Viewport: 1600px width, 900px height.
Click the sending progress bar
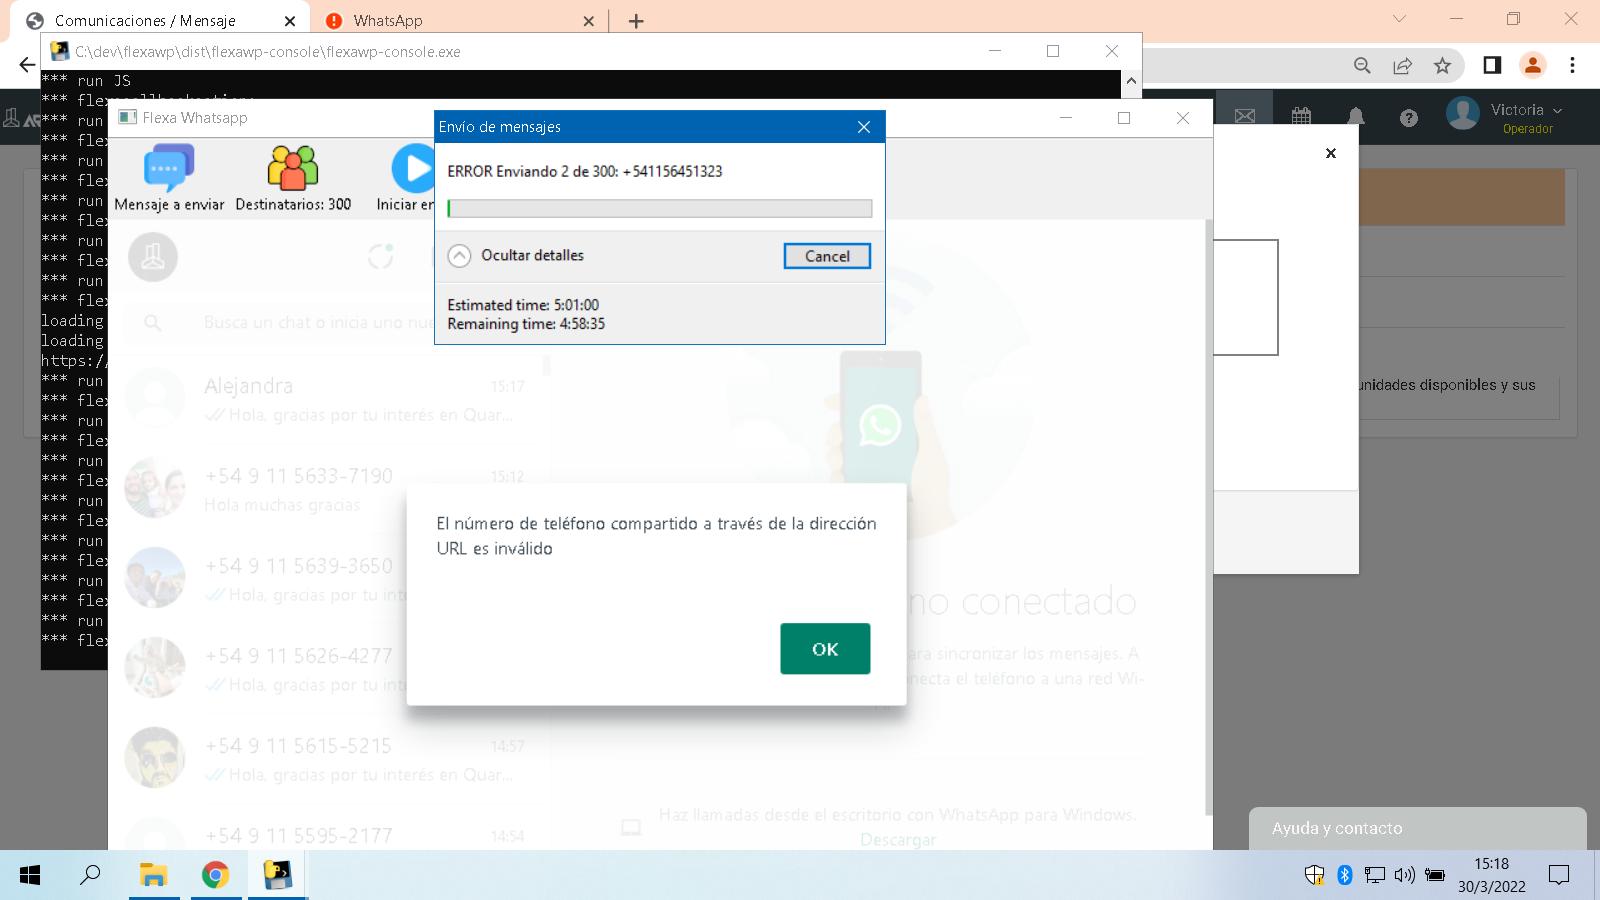pos(660,208)
